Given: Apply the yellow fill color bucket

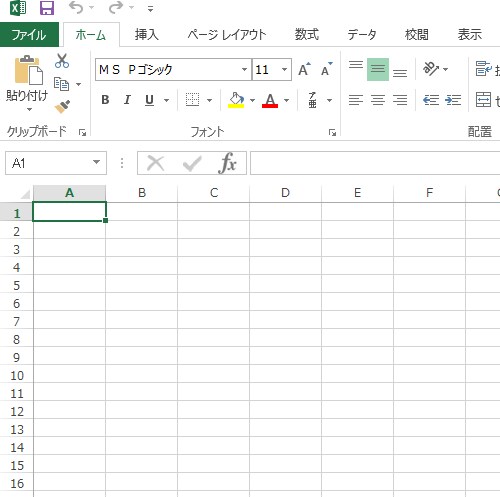Looking at the screenshot, I should coord(236,100).
